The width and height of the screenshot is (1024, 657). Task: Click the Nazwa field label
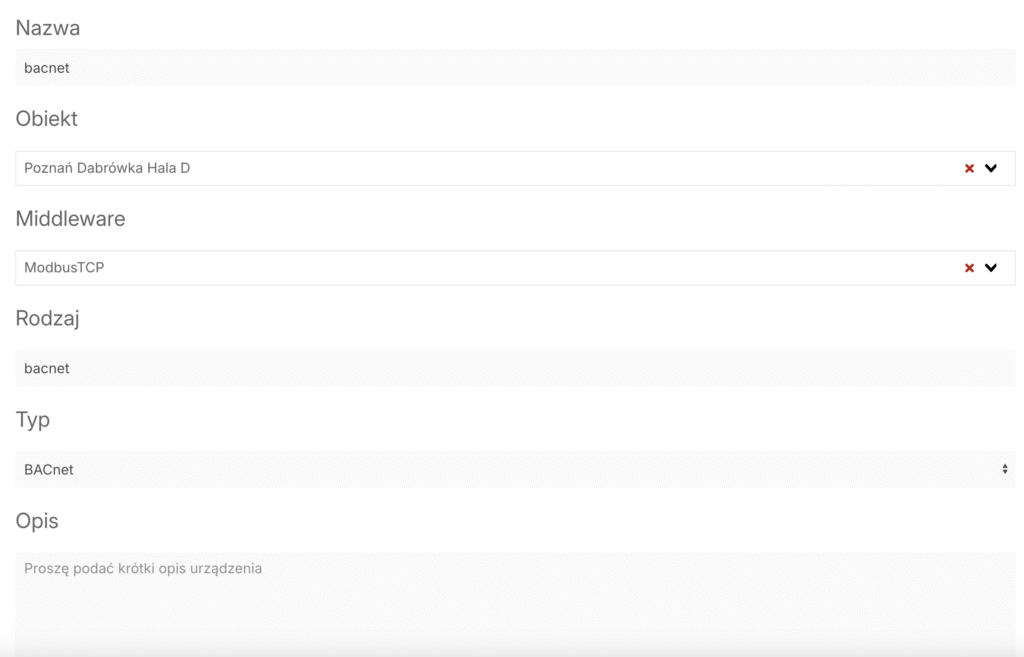48,28
